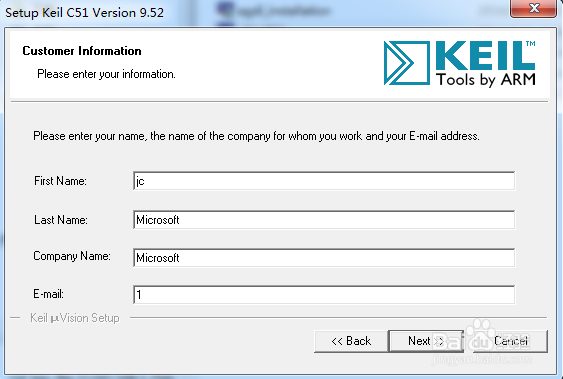The width and height of the screenshot is (563, 379).
Task: Click the E-mail label
Action: (x=48, y=294)
